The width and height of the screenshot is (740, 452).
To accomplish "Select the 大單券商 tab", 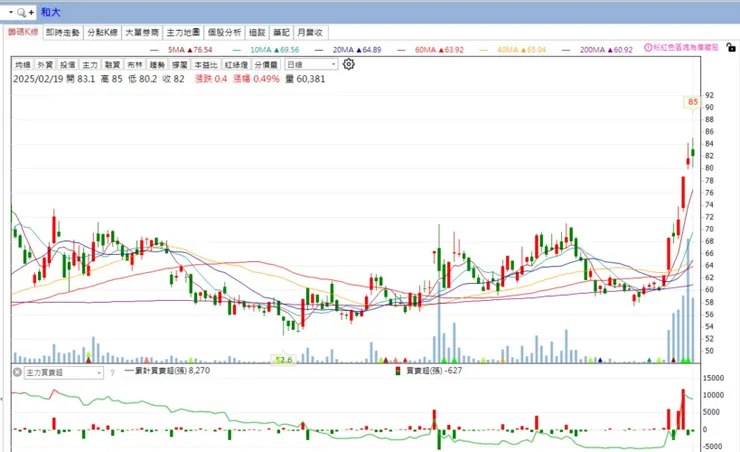I will (142, 33).
